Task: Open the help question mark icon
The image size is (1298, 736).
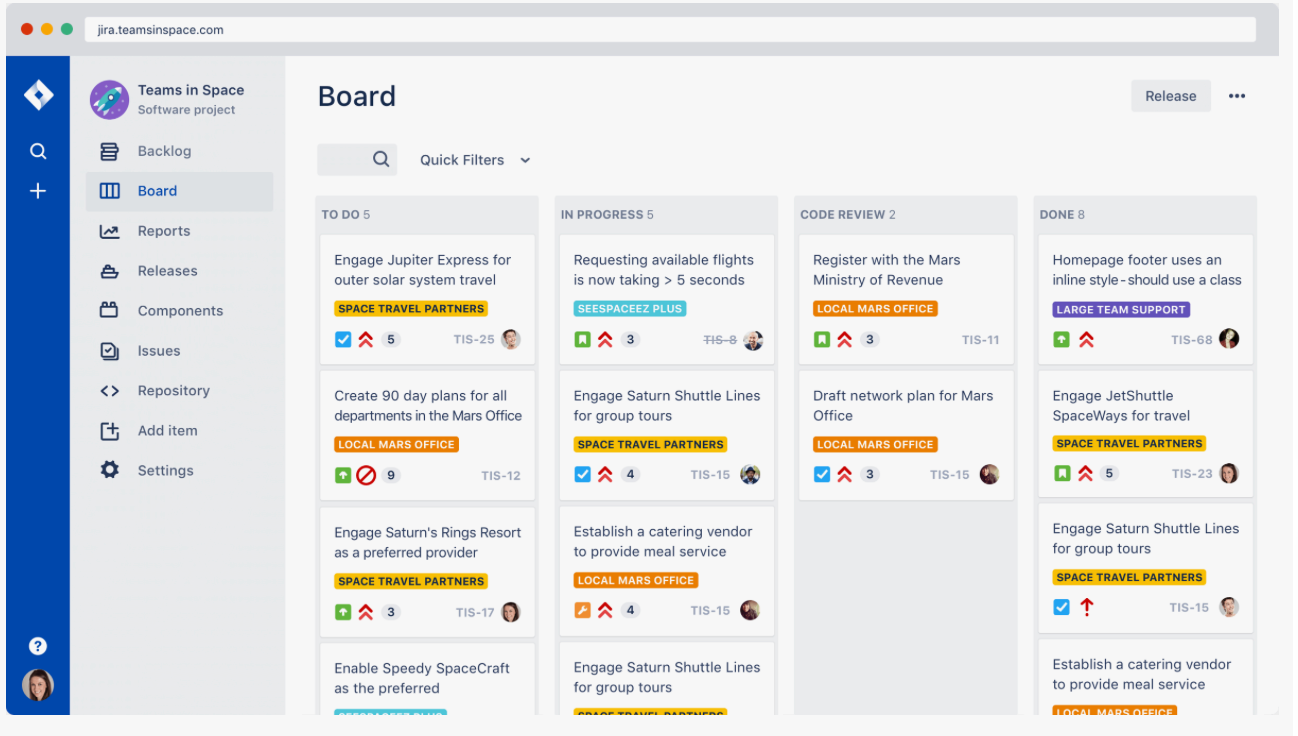Action: (38, 646)
